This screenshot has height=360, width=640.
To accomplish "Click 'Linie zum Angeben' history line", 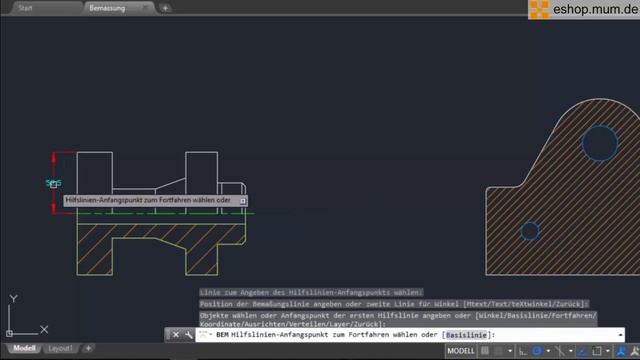I will (311, 292).
